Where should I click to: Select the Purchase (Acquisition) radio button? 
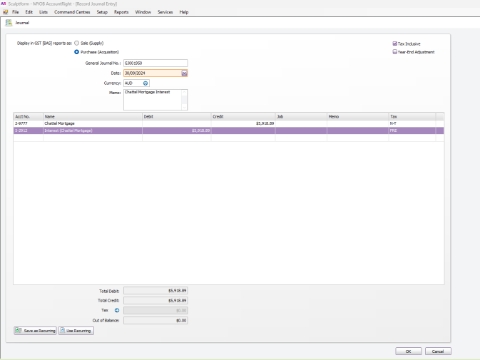pyautogui.click(x=77, y=52)
